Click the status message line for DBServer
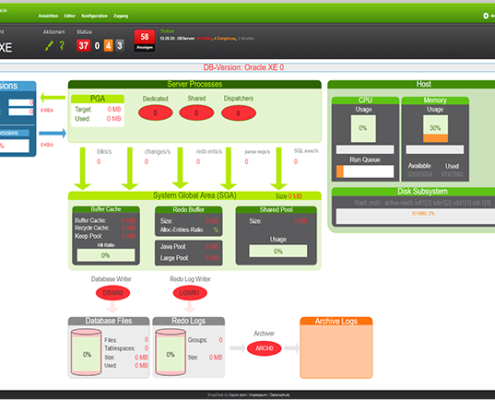Screen dimensions: 495x400 [x=207, y=39]
